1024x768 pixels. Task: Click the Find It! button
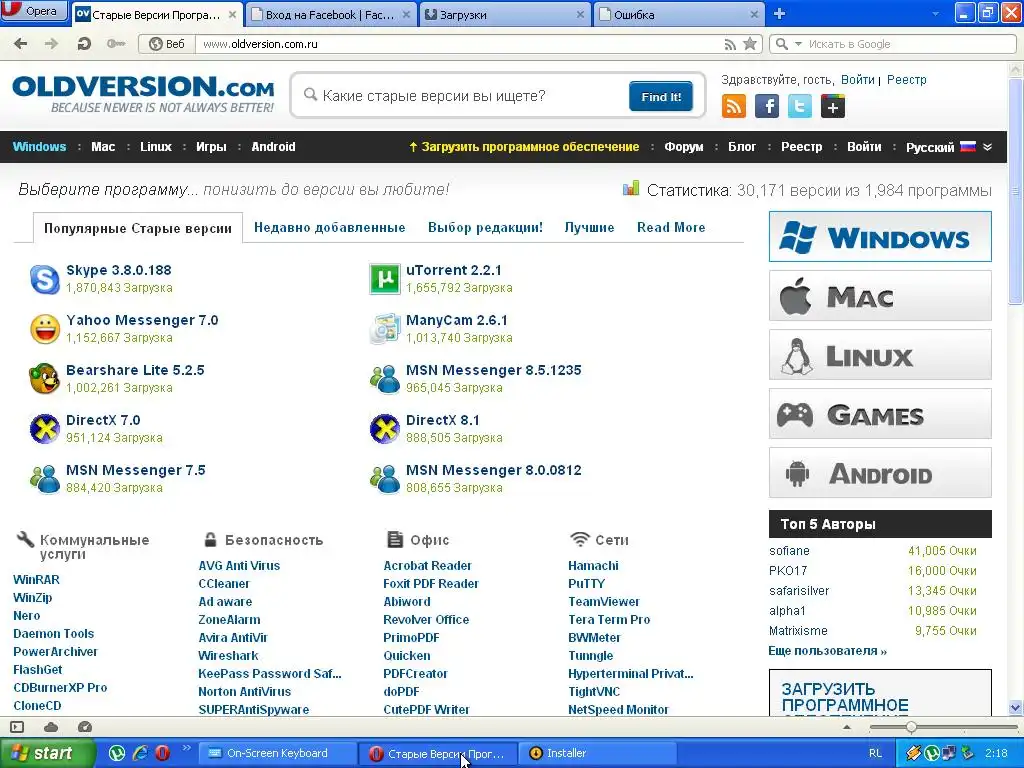pos(661,97)
